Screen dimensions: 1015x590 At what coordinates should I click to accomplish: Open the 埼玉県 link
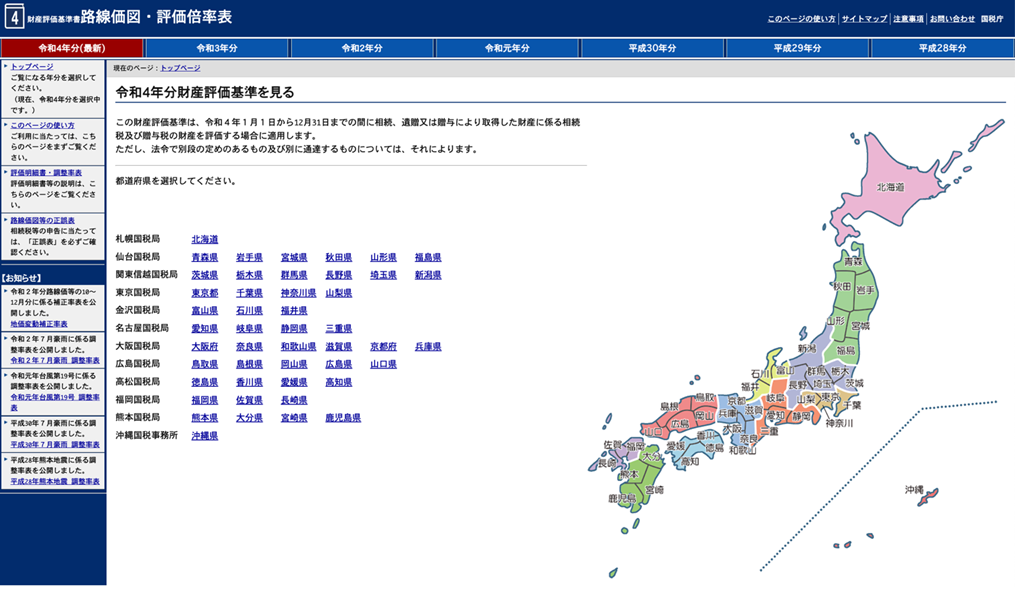tap(383, 275)
